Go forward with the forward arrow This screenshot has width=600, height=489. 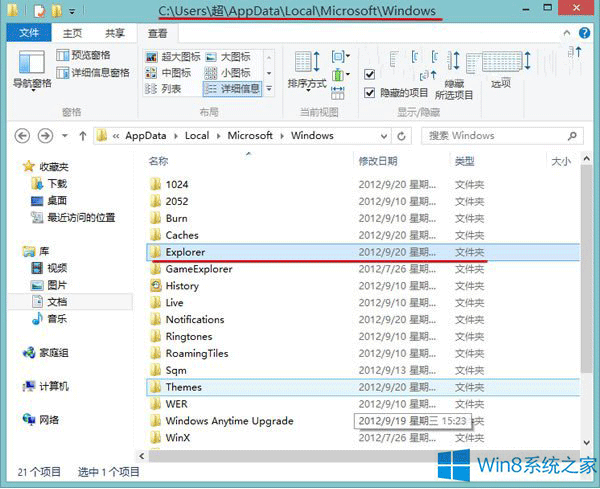45,136
